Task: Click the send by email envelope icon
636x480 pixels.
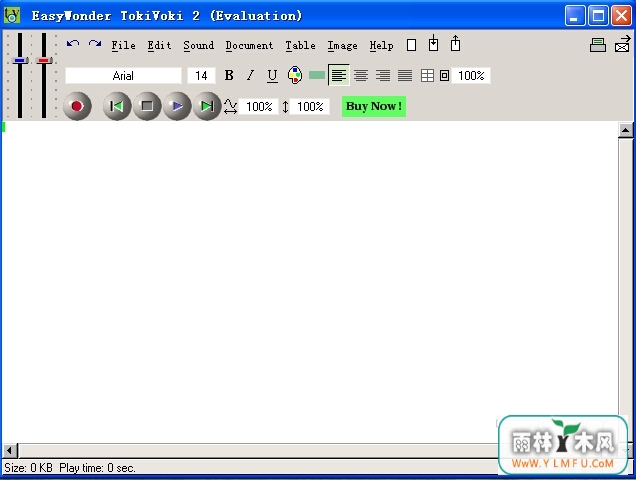Action: [x=623, y=44]
